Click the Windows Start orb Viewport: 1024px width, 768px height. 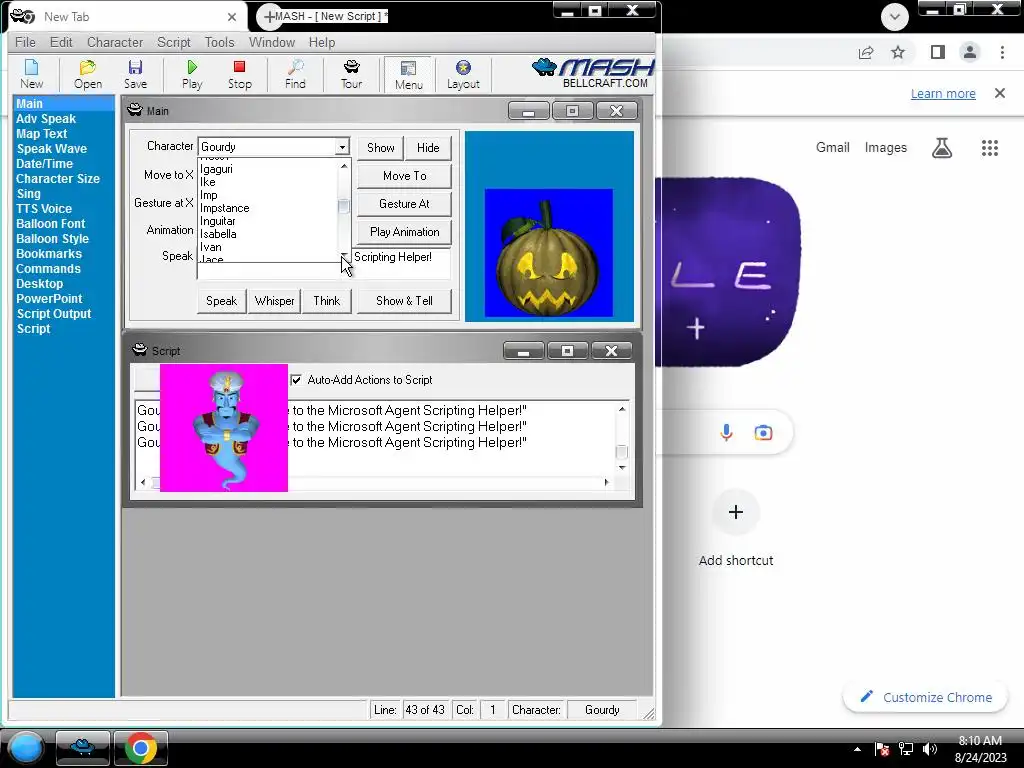pos(26,748)
